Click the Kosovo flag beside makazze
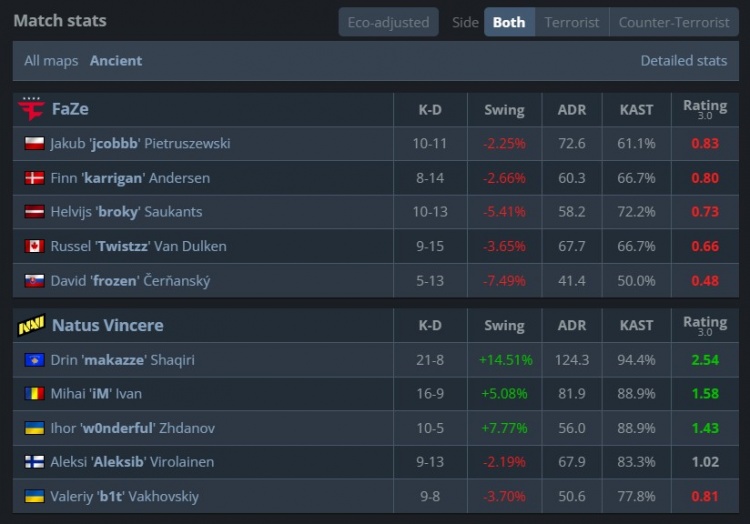 34,360
